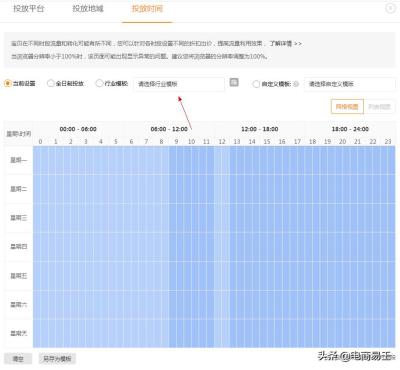Viewport: 400px width, 370px height.
Task: Click the 06:00 - 12:00 time range header
Action: (x=169, y=129)
